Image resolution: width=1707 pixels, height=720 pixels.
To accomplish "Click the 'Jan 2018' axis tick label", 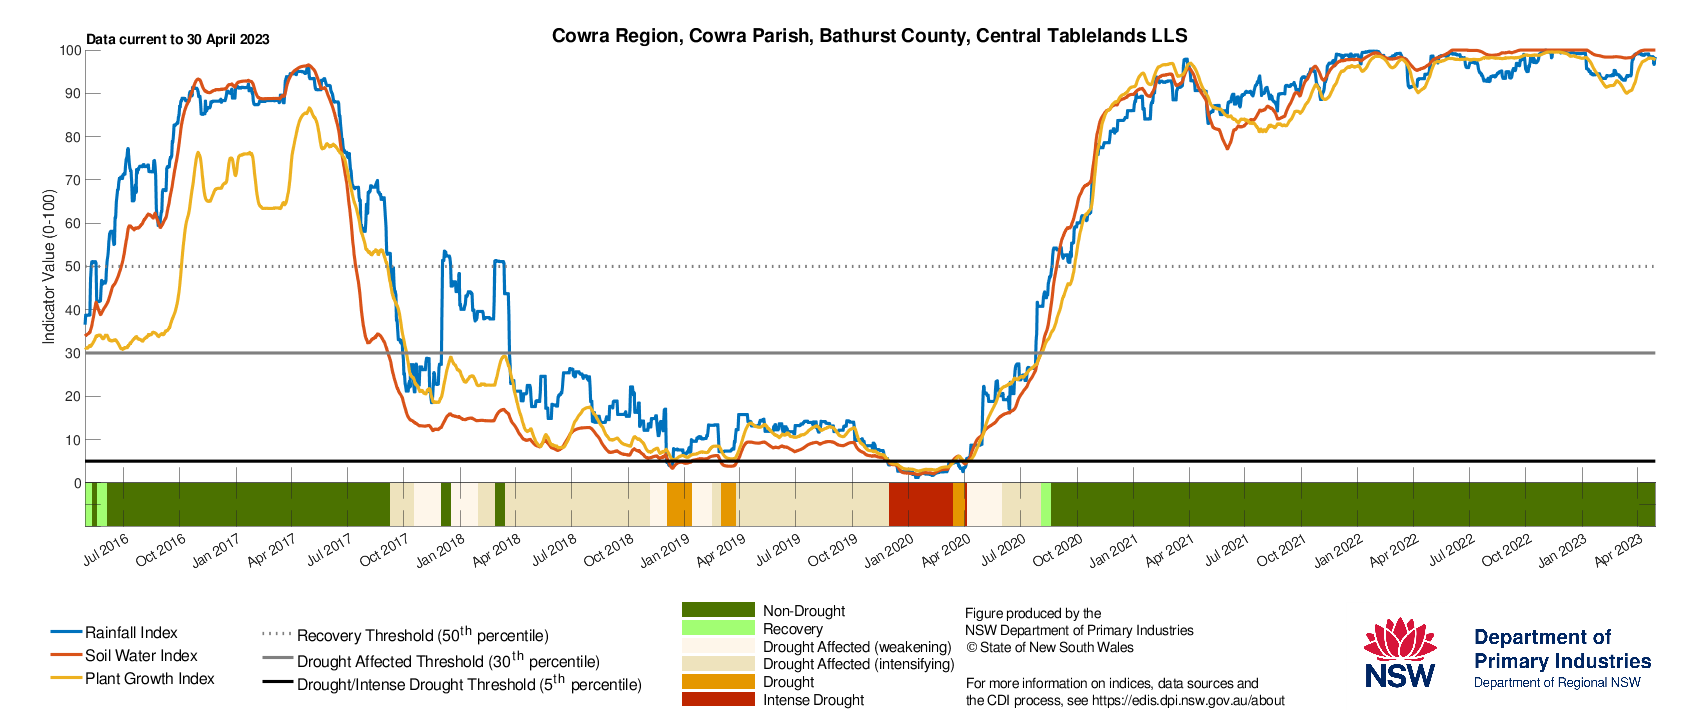I will (x=440, y=550).
